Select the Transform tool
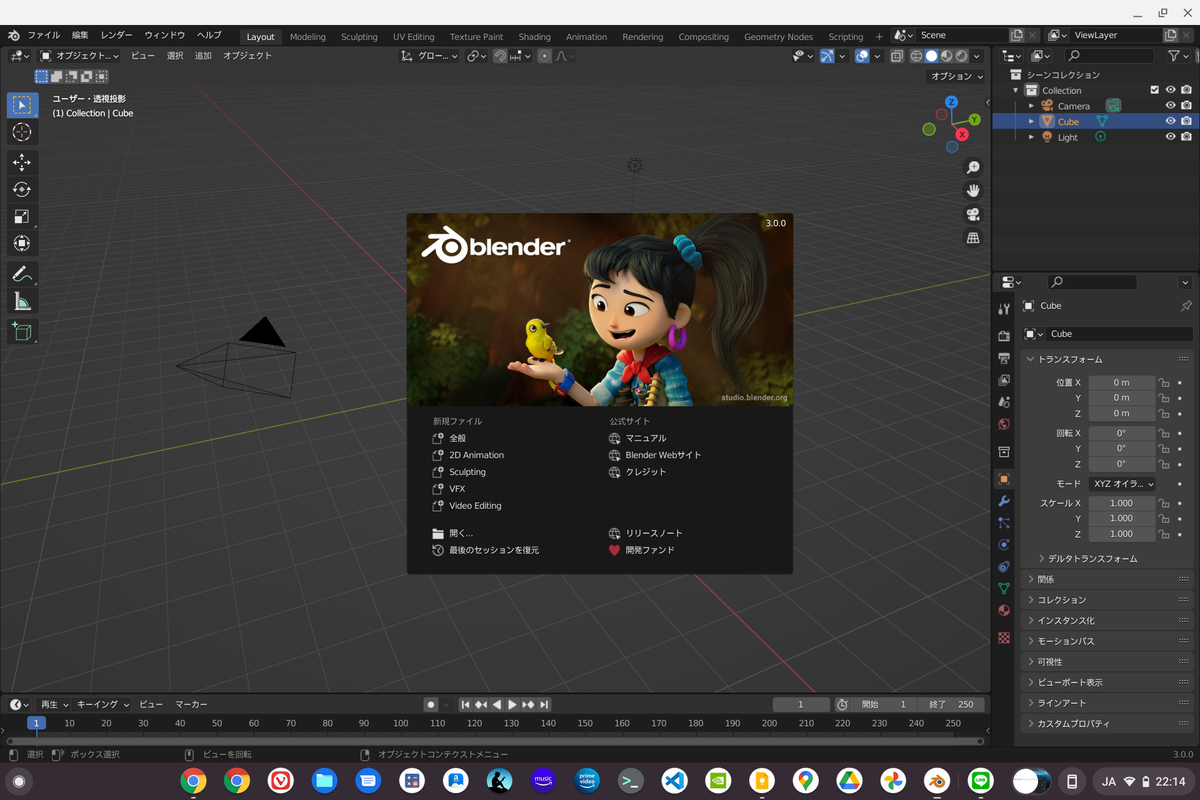Image resolution: width=1200 pixels, height=800 pixels. click(22, 243)
